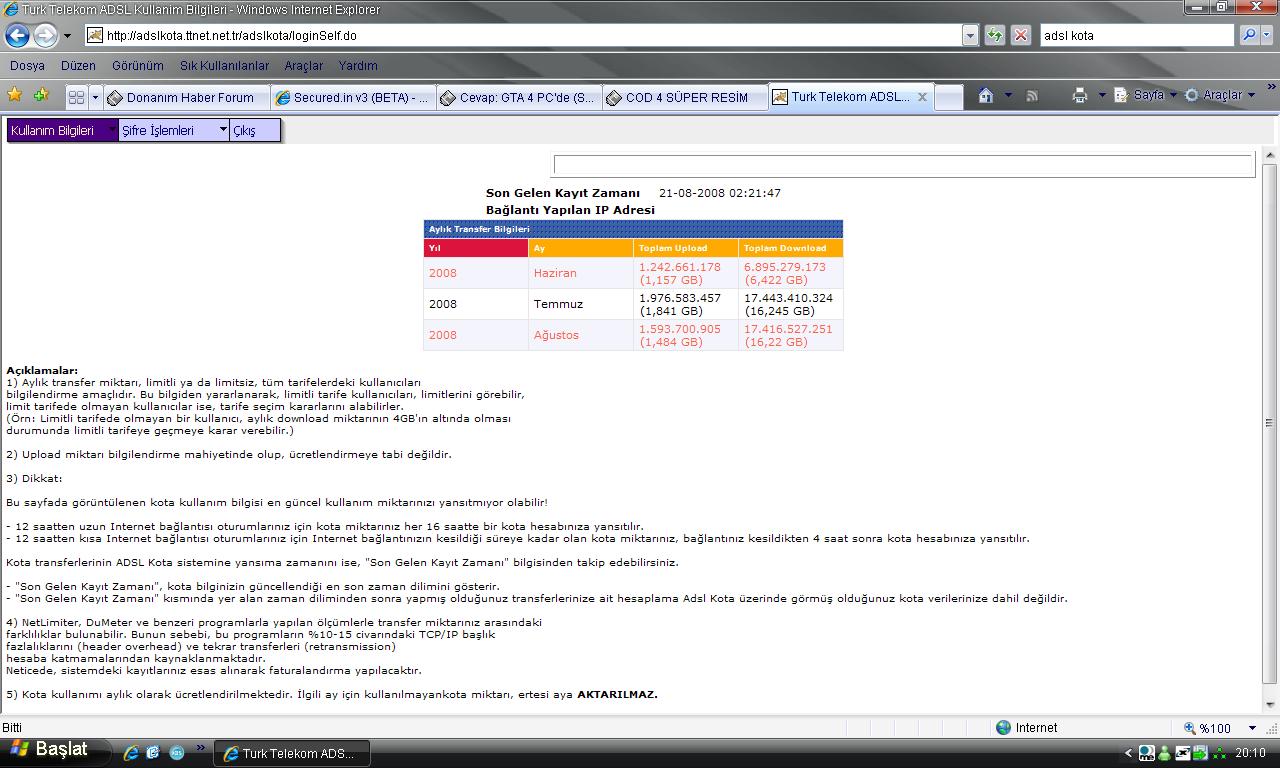Viewport: 1280px width, 768px height.
Task: Click Add to Favorites star-plus icon
Action: pos(41,95)
